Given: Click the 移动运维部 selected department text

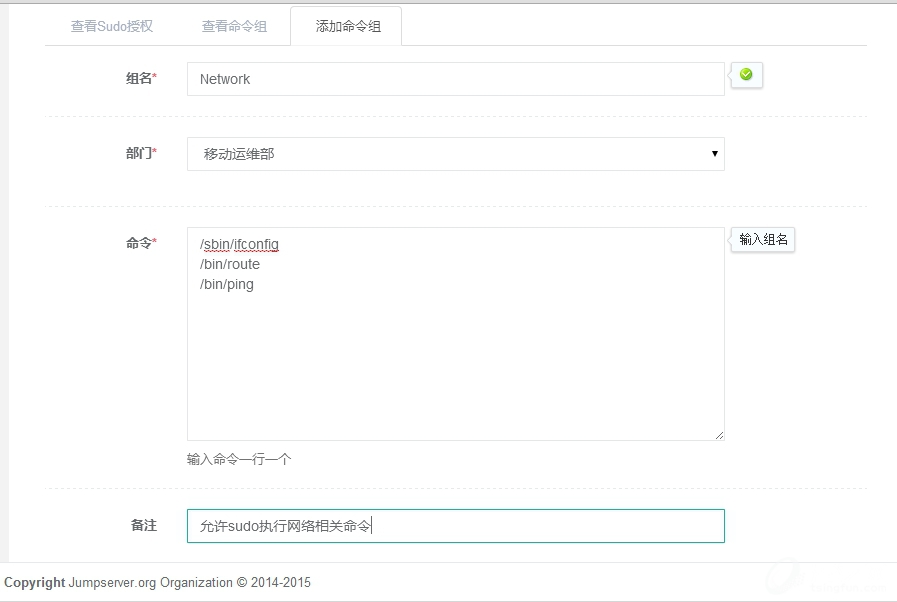Looking at the screenshot, I should point(239,155).
